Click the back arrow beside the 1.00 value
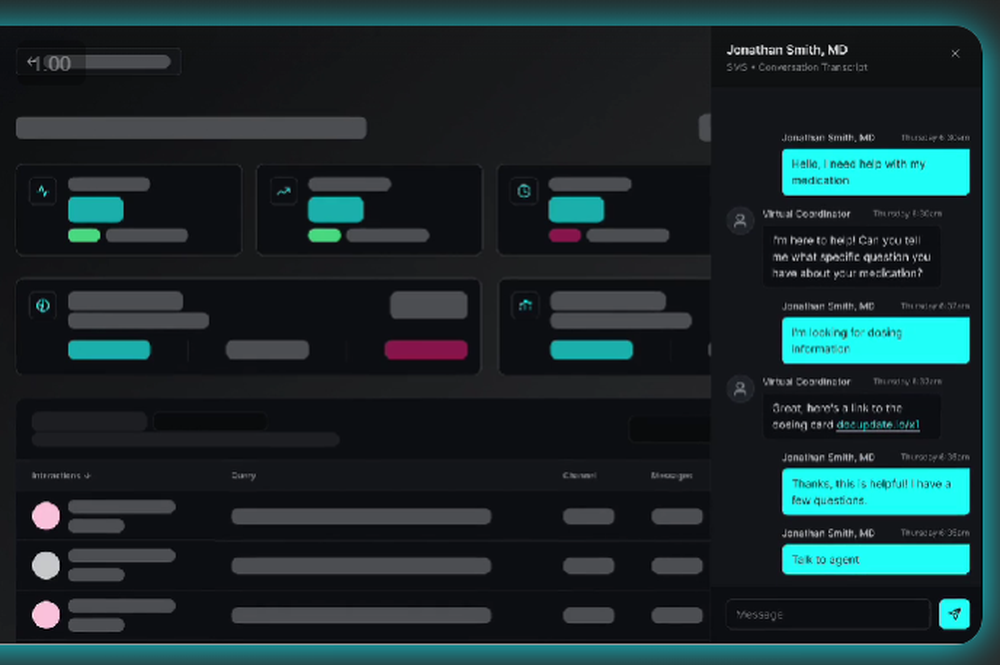The width and height of the screenshot is (1000, 665). (x=31, y=61)
